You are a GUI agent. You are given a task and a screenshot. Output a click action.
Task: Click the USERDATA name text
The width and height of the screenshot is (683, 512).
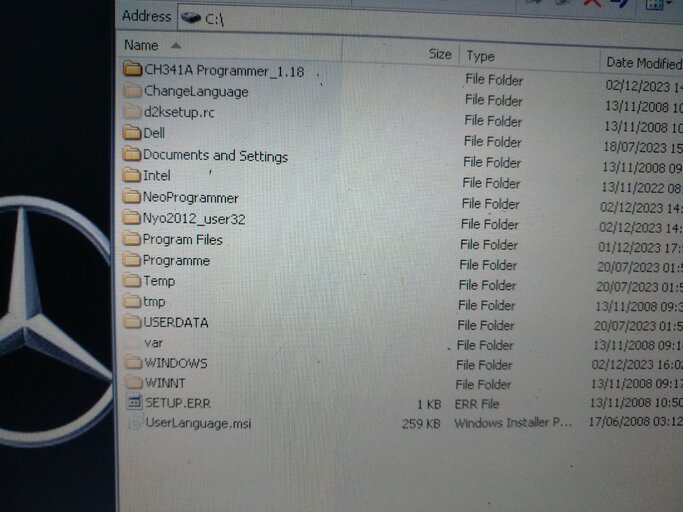[176, 322]
